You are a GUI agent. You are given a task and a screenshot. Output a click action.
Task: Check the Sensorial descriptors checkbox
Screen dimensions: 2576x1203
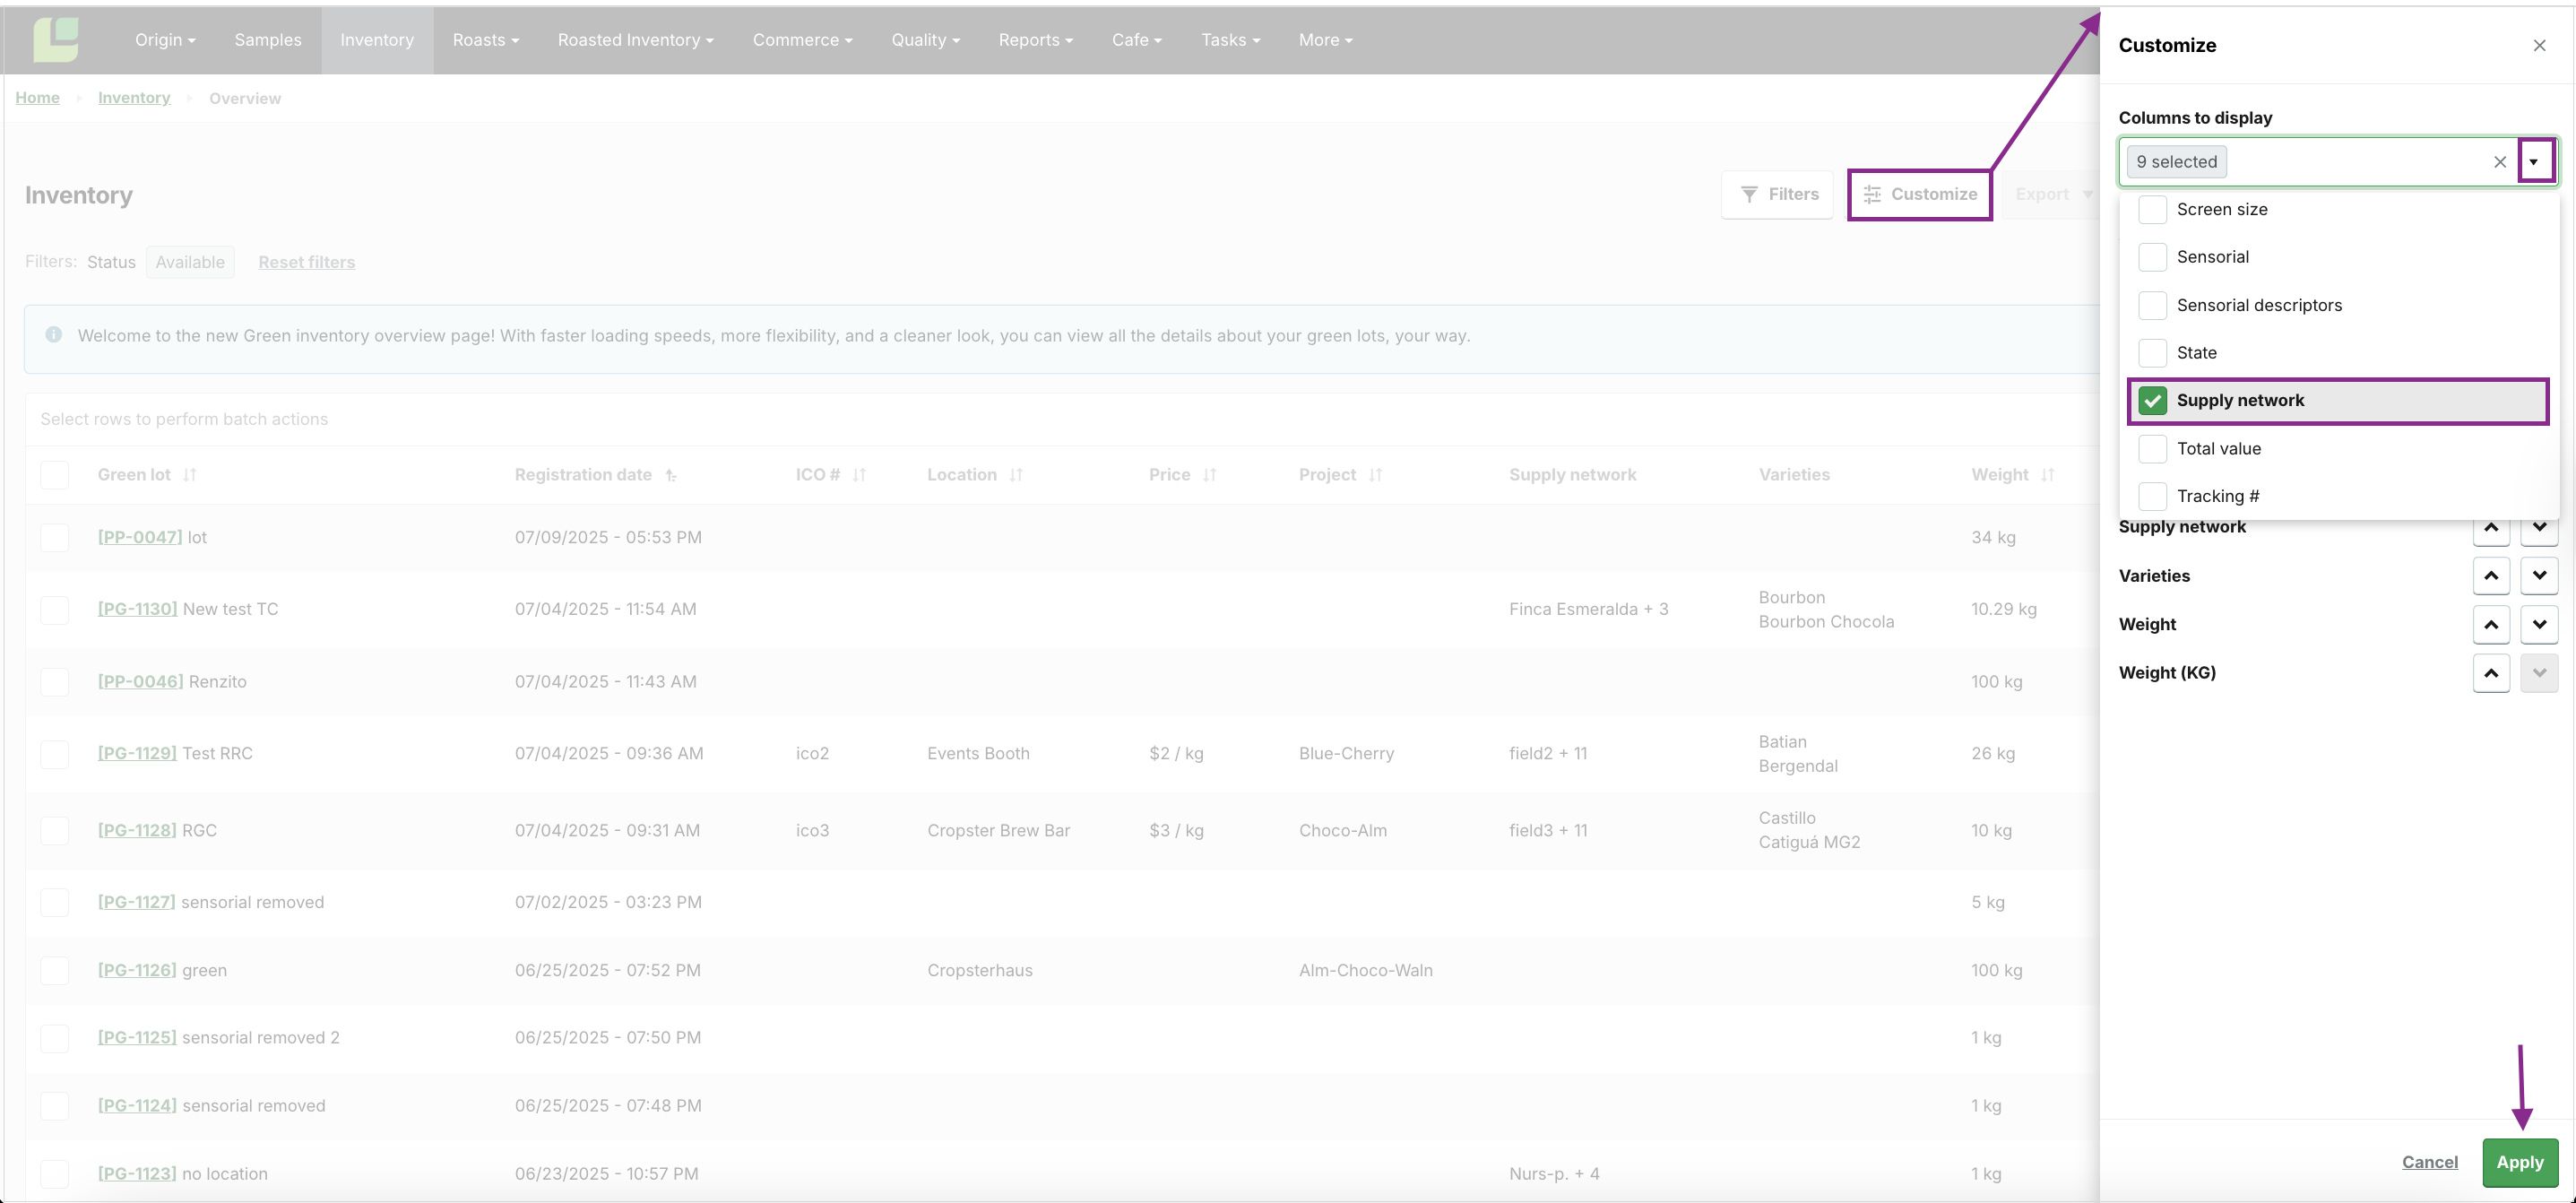[x=2152, y=305]
